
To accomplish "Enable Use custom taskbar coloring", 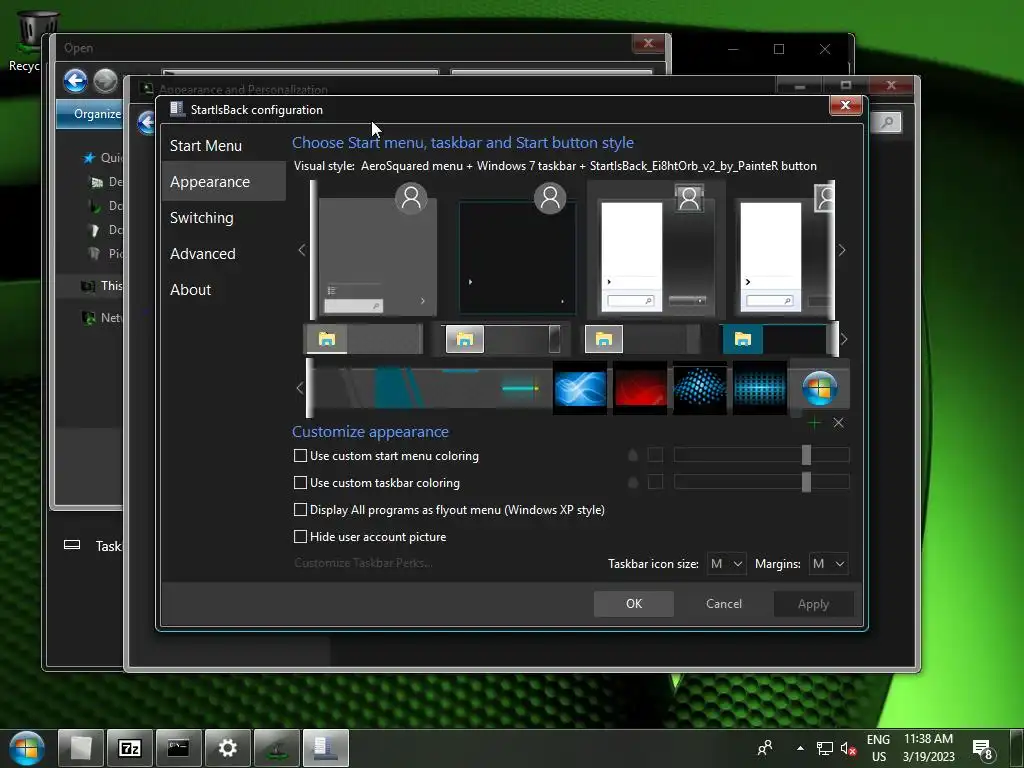I will 300,483.
